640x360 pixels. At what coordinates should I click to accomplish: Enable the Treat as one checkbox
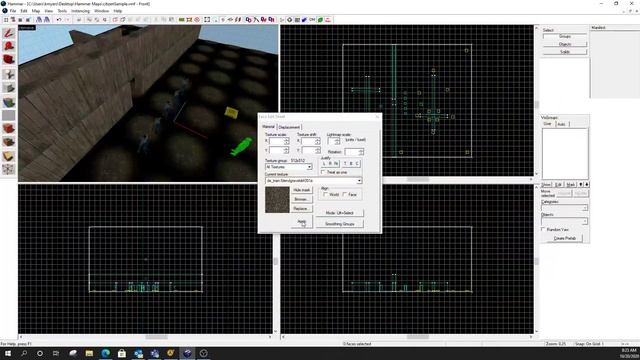(x=323, y=172)
